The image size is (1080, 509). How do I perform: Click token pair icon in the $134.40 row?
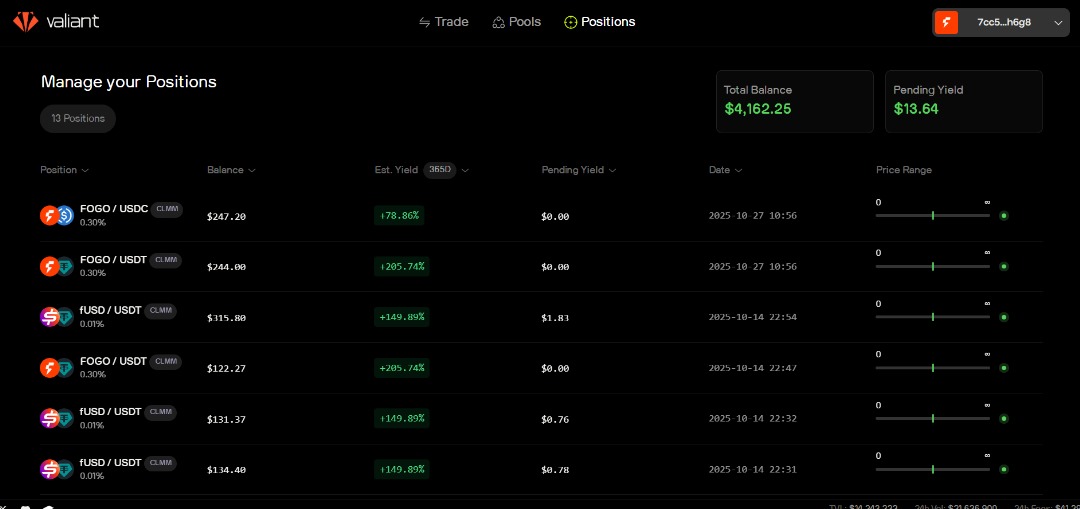tap(56, 469)
